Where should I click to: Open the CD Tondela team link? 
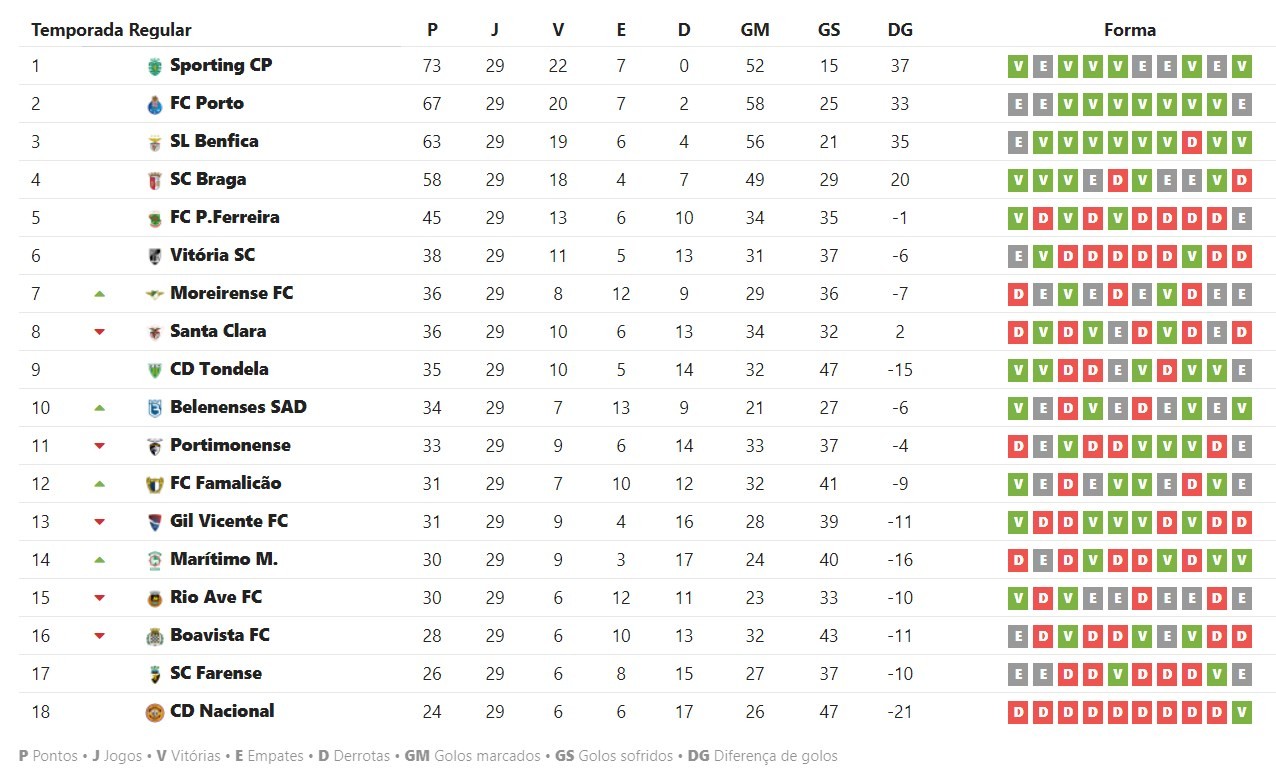tap(219, 369)
